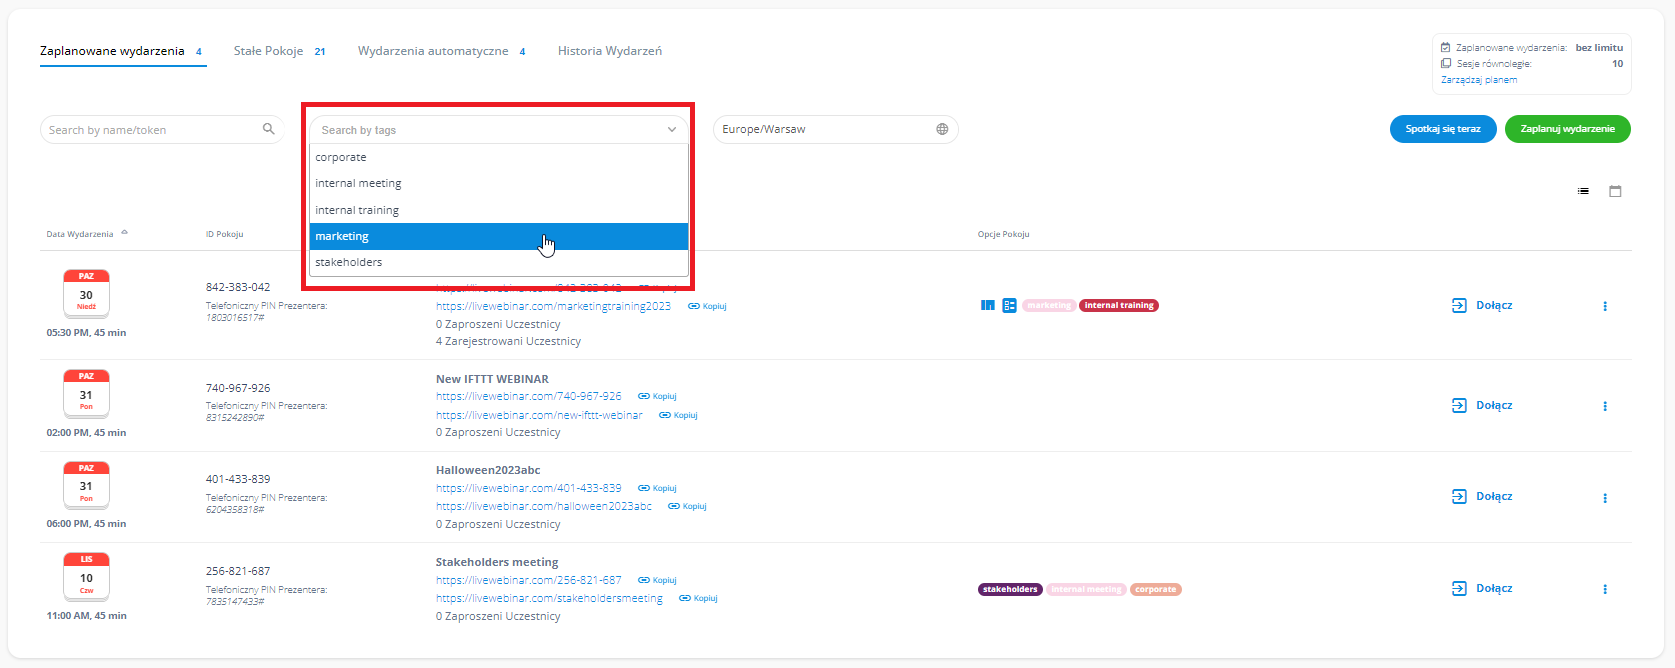Switch to calendar view icon

(1615, 191)
